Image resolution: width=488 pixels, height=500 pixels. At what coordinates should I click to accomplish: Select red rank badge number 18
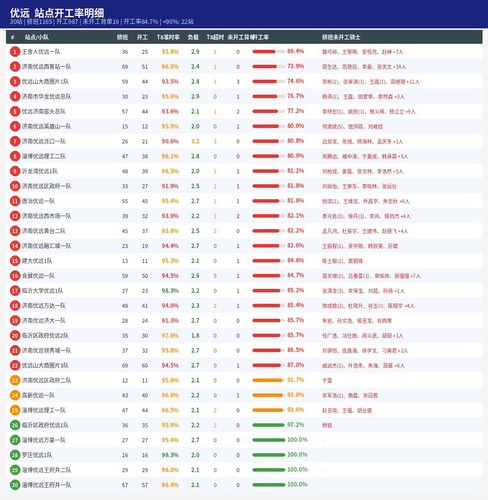[15, 306]
